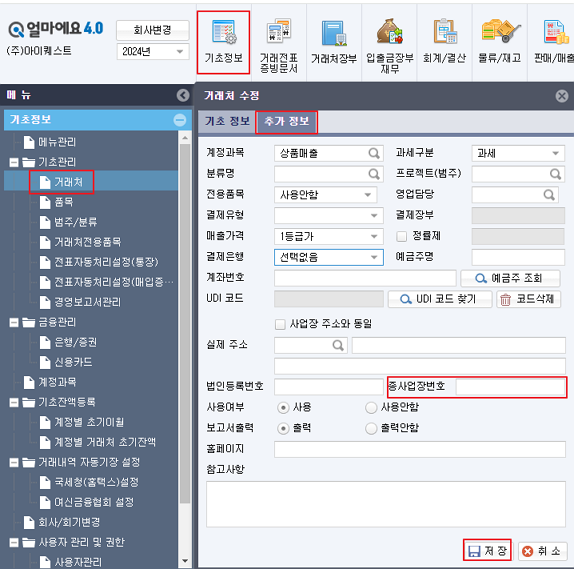Click the 예금주 조회 button
This screenshot has height=569, width=574.
(x=510, y=279)
